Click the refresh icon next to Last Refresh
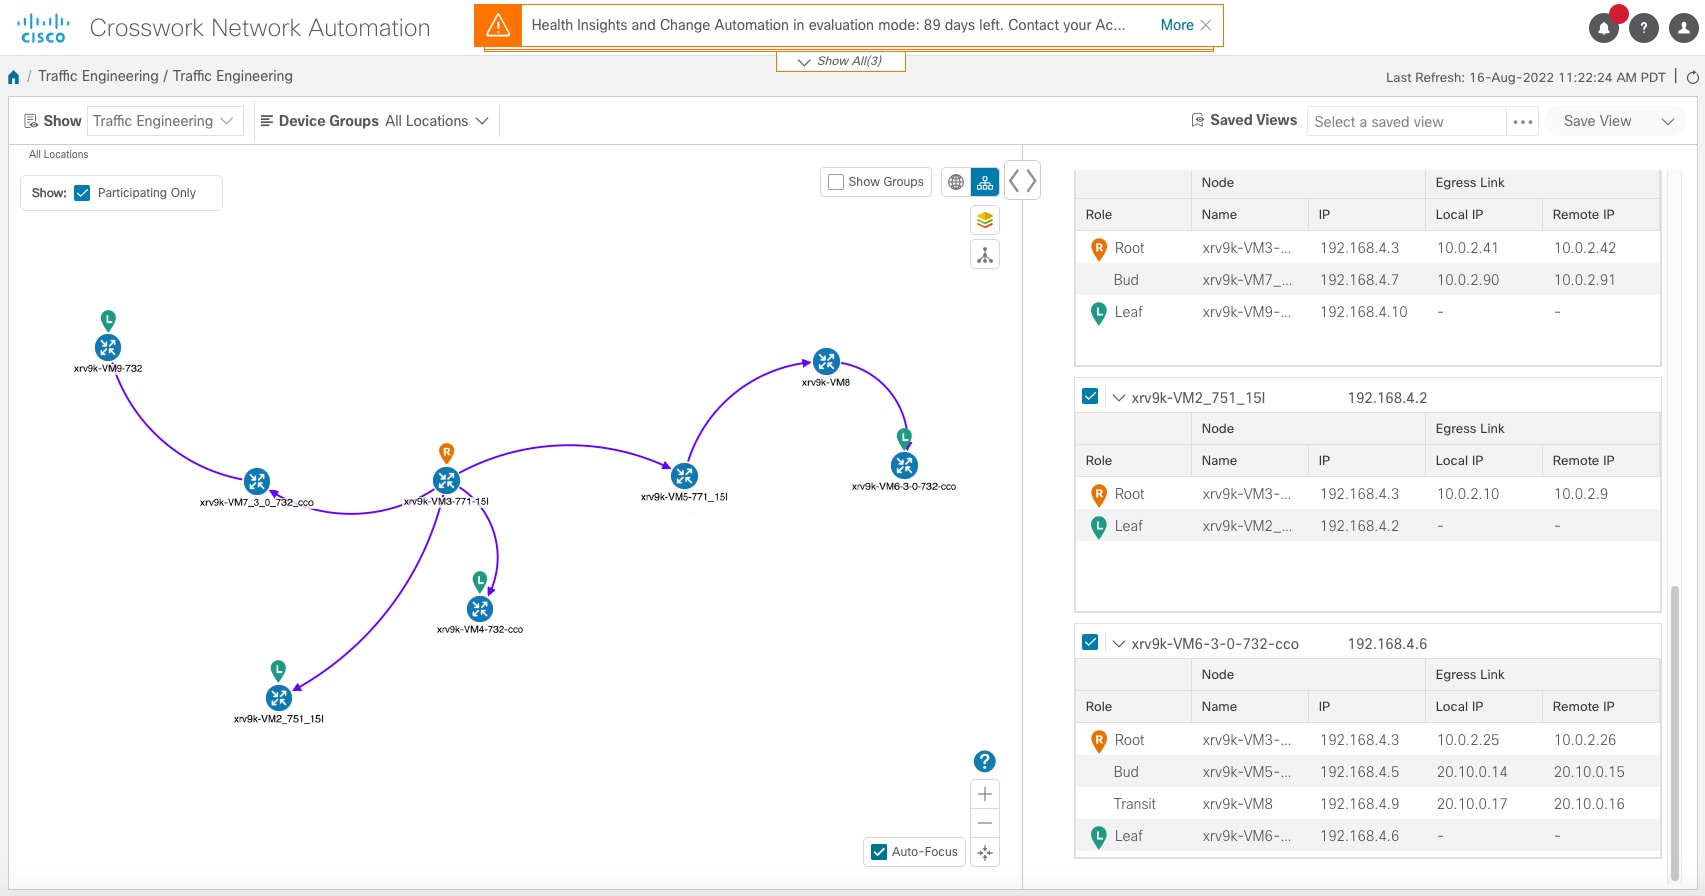The width and height of the screenshot is (1705, 896). (1693, 77)
